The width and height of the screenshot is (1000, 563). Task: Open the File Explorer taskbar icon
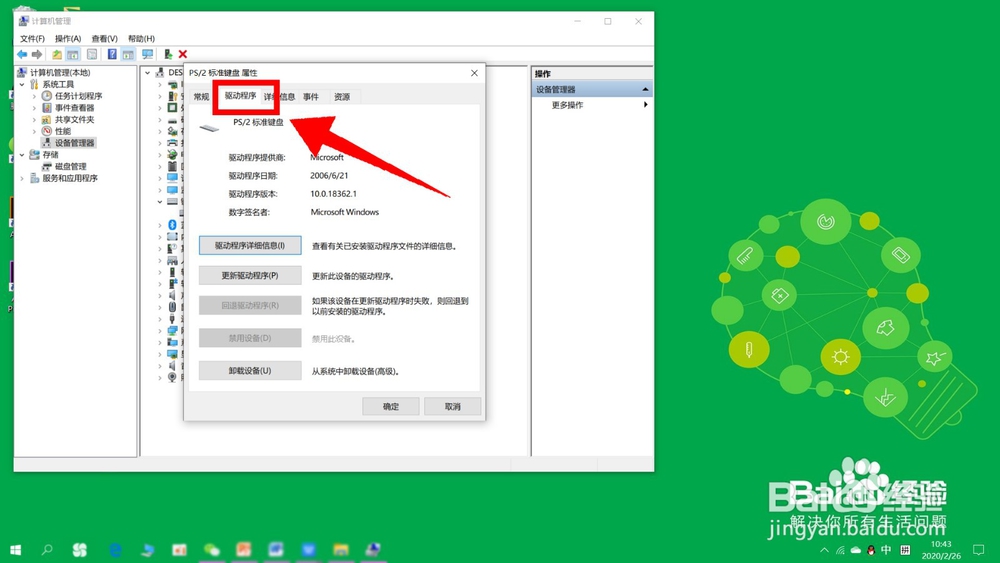click(341, 550)
